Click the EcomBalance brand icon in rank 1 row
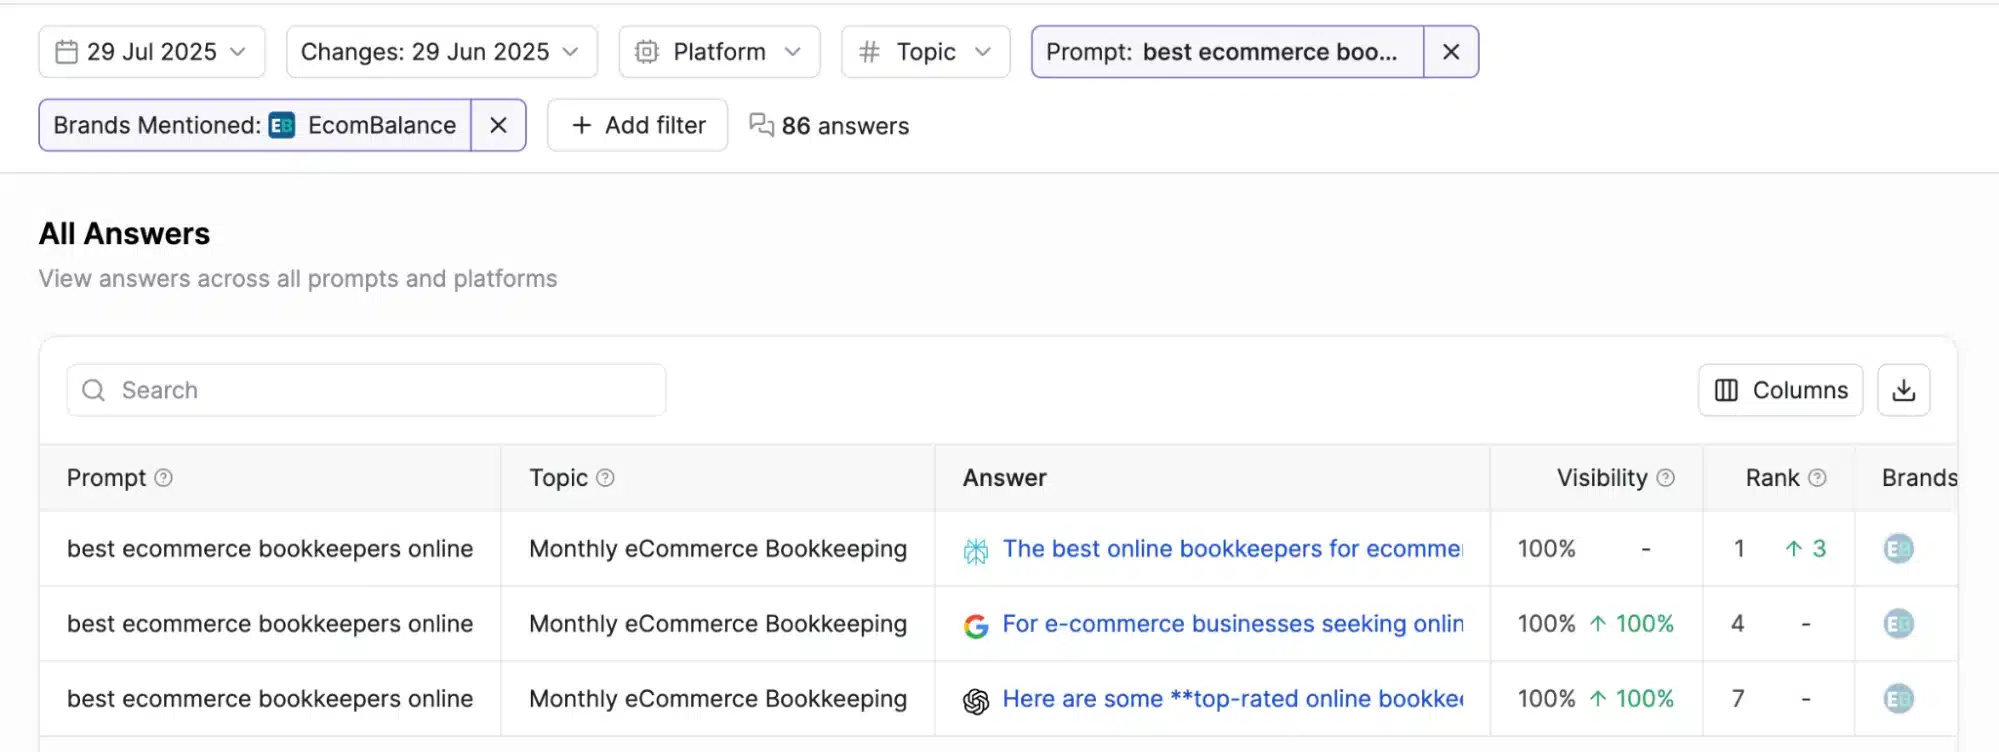1999x752 pixels. [1898, 549]
